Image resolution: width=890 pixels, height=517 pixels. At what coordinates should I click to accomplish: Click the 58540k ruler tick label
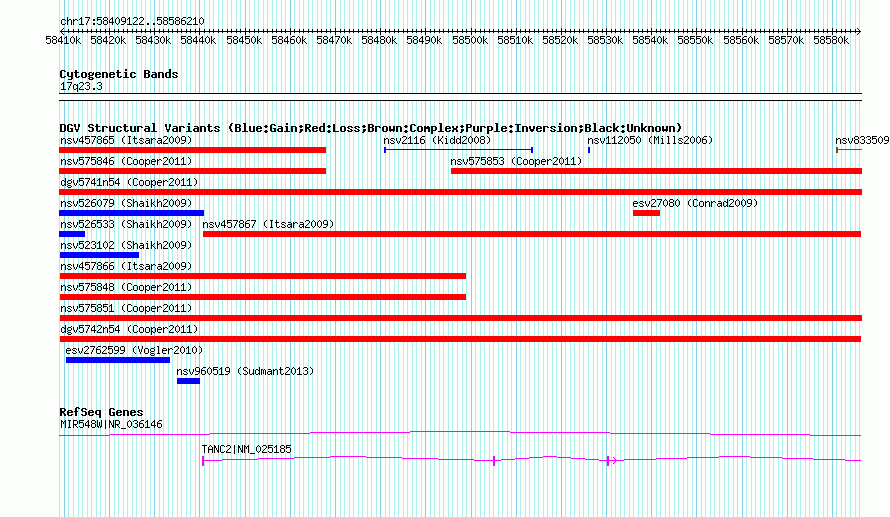pos(650,40)
